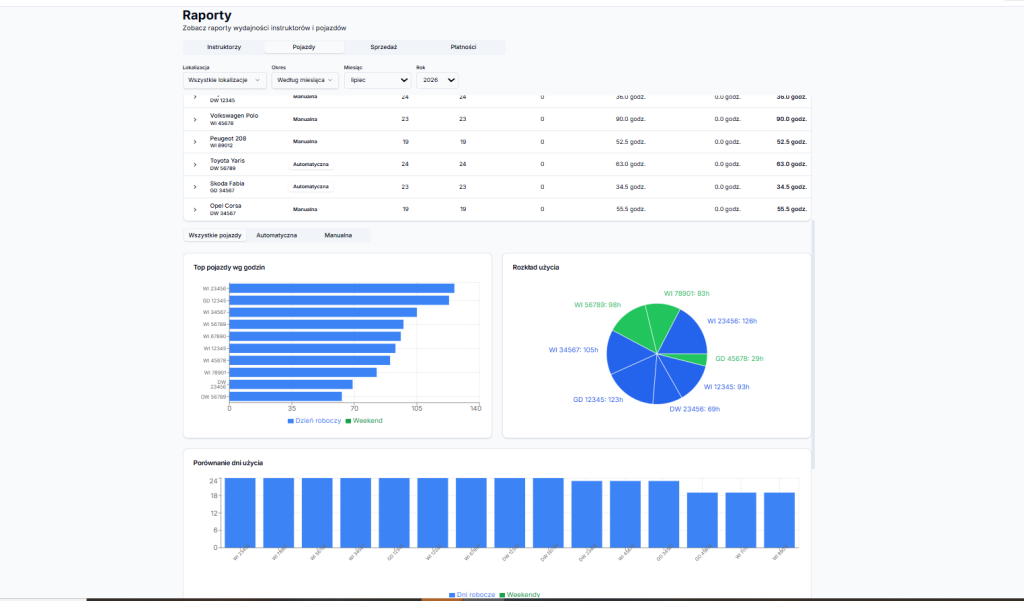Image resolution: width=1024 pixels, height=601 pixels.
Task: Expand the Skoda Fabia row chevron
Action: click(195, 187)
